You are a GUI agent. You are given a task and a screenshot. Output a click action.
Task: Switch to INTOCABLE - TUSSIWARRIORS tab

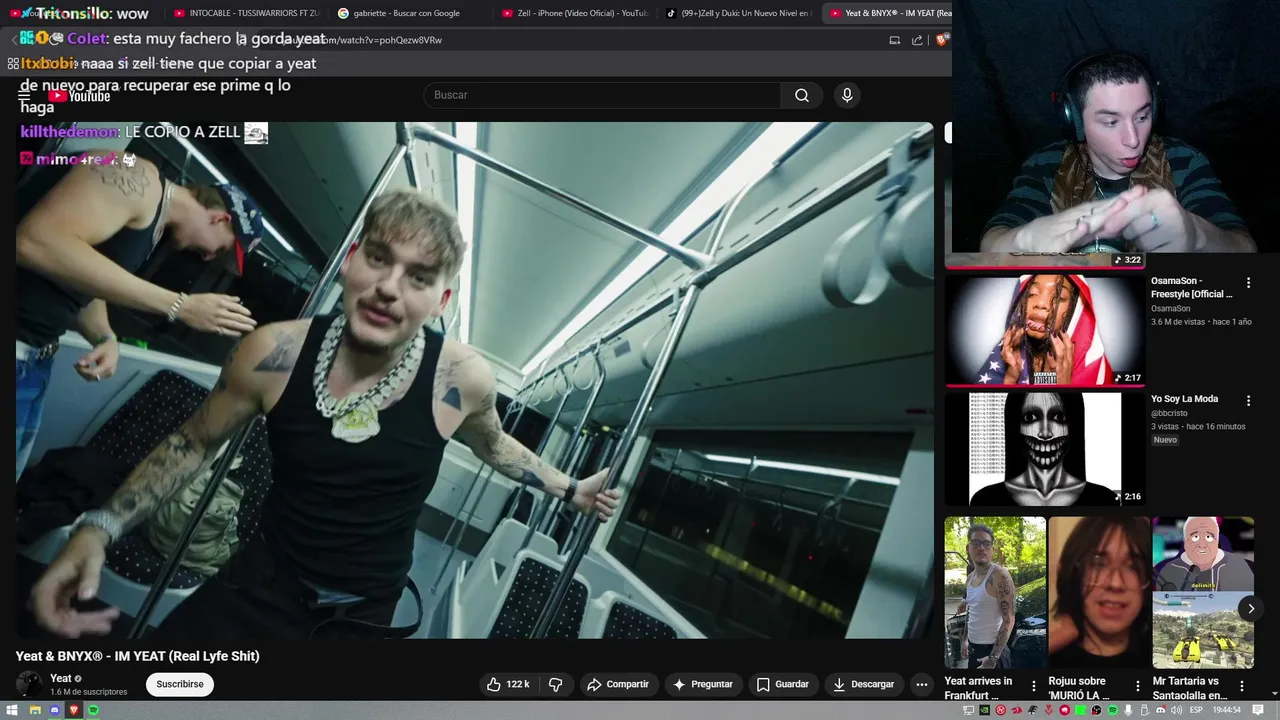pyautogui.click(x=245, y=13)
